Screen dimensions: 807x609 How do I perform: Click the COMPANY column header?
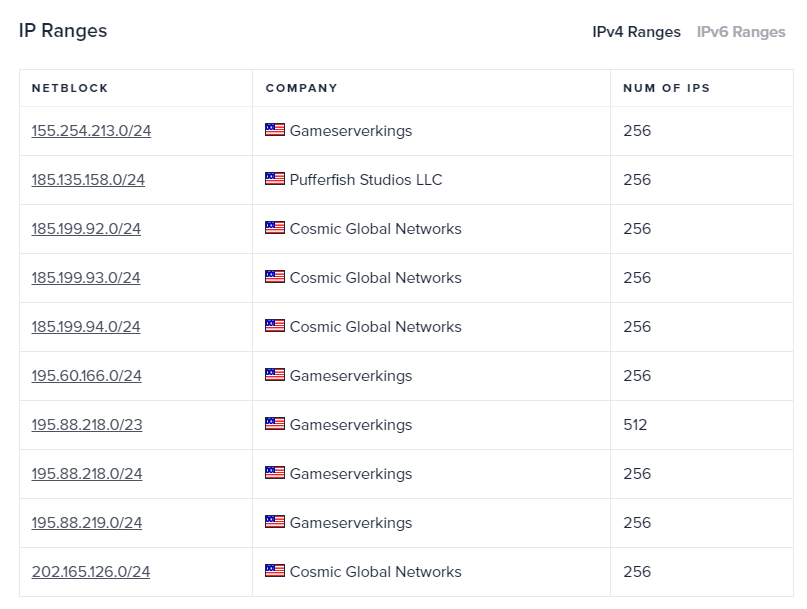pyautogui.click(x=302, y=88)
